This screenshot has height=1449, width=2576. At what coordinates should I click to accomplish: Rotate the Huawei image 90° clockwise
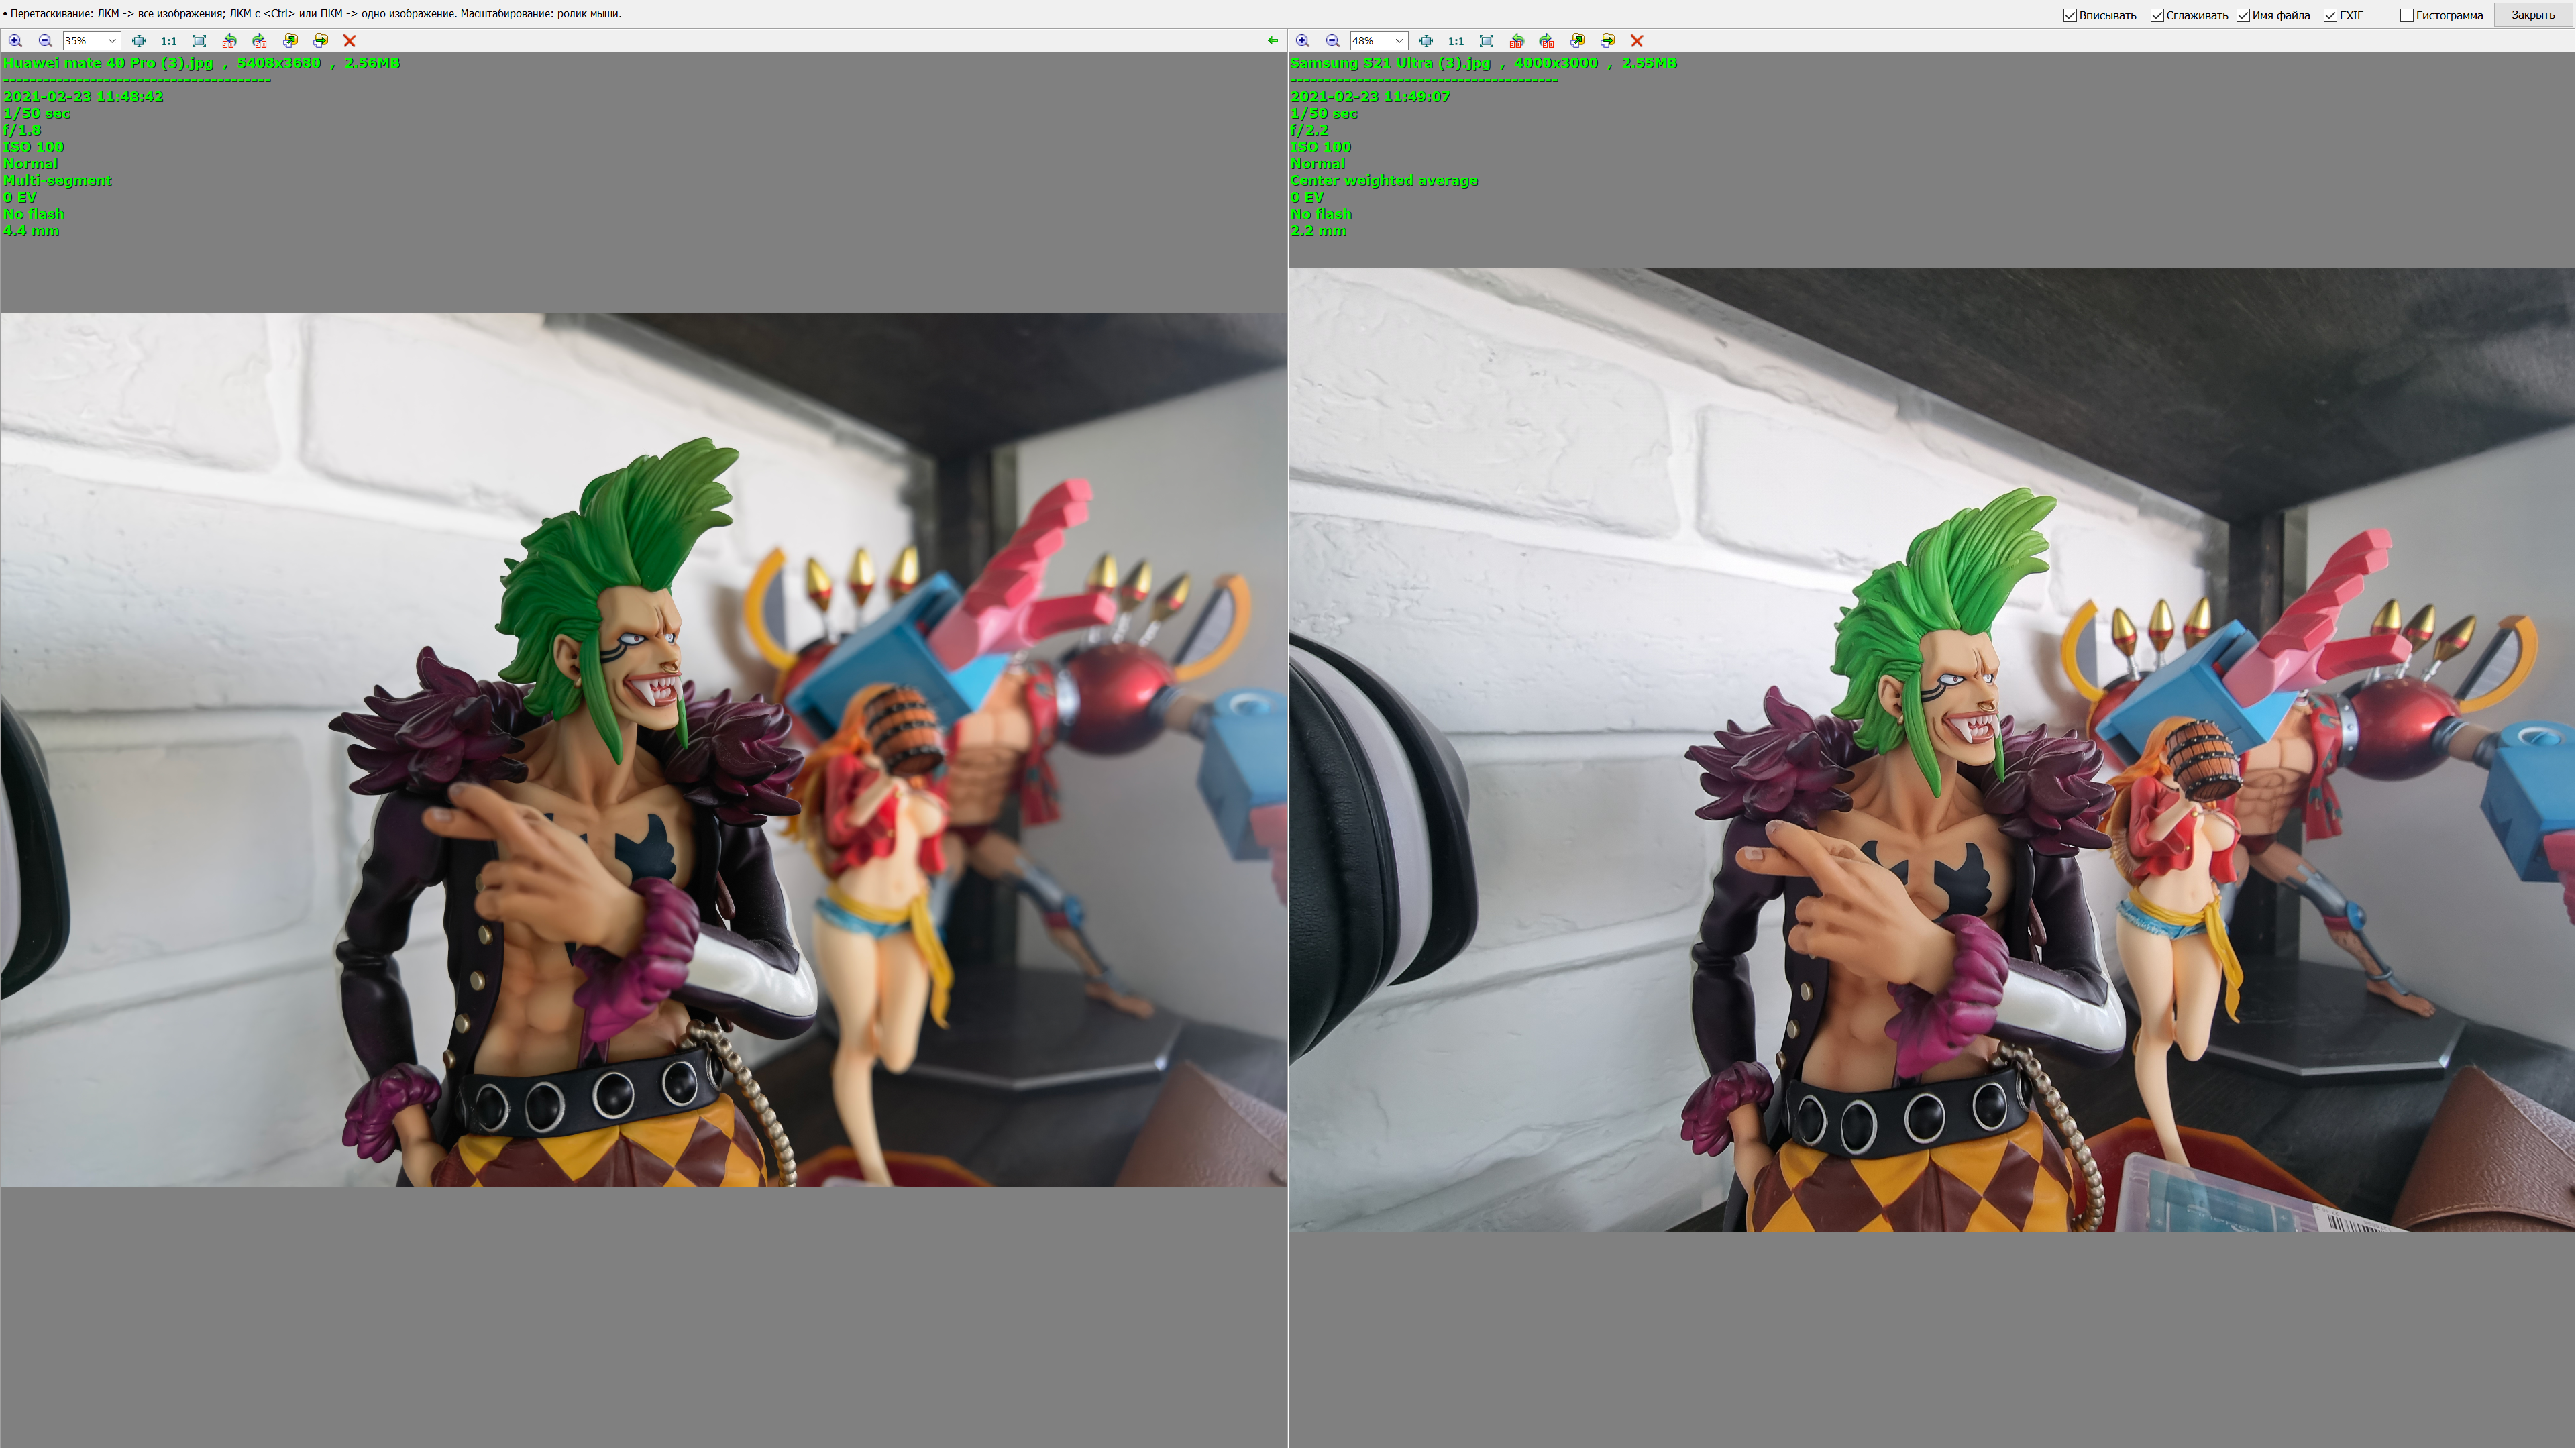(x=260, y=41)
